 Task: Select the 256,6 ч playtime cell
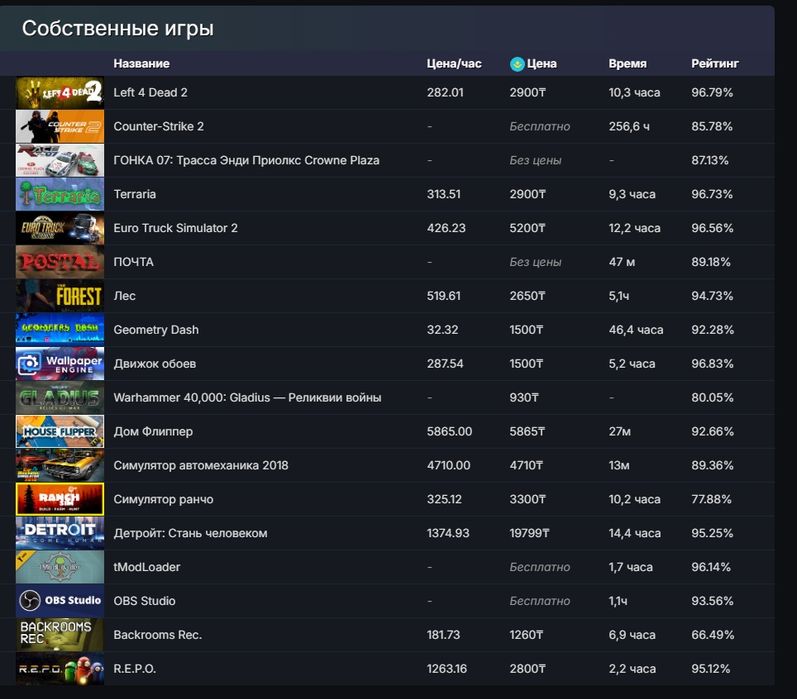coord(629,127)
